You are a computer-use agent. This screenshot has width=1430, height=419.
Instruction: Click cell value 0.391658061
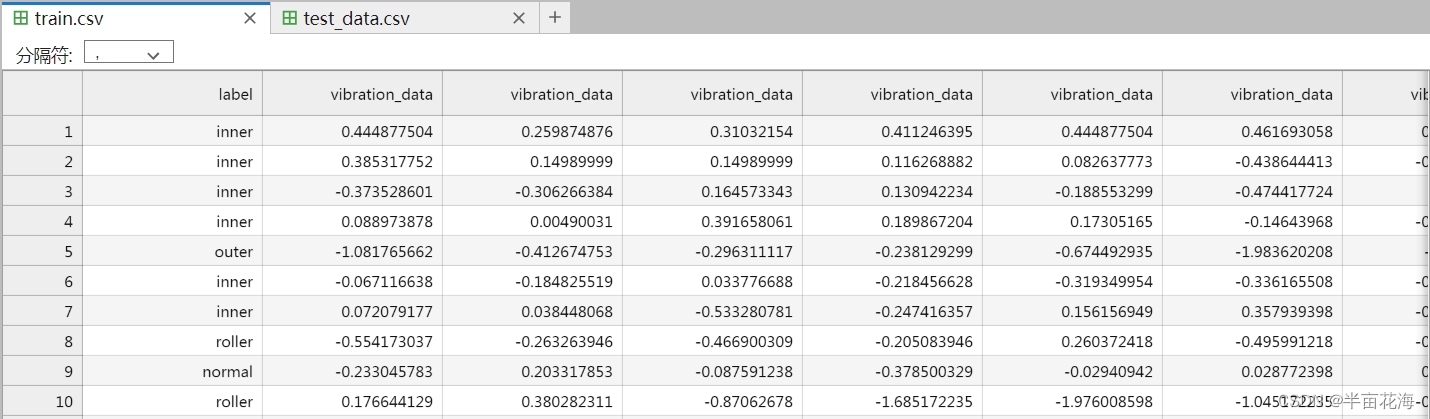pos(712,221)
